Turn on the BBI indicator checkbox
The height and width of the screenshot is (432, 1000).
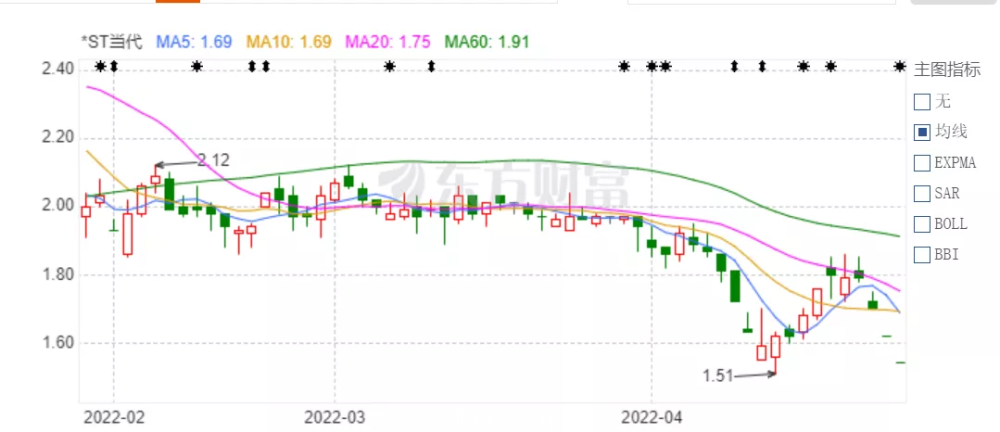tap(922, 255)
